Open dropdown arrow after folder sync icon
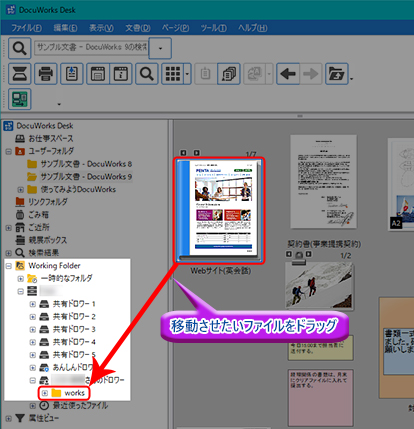Image resolution: width=414 pixels, height=429 pixels. coord(351,79)
